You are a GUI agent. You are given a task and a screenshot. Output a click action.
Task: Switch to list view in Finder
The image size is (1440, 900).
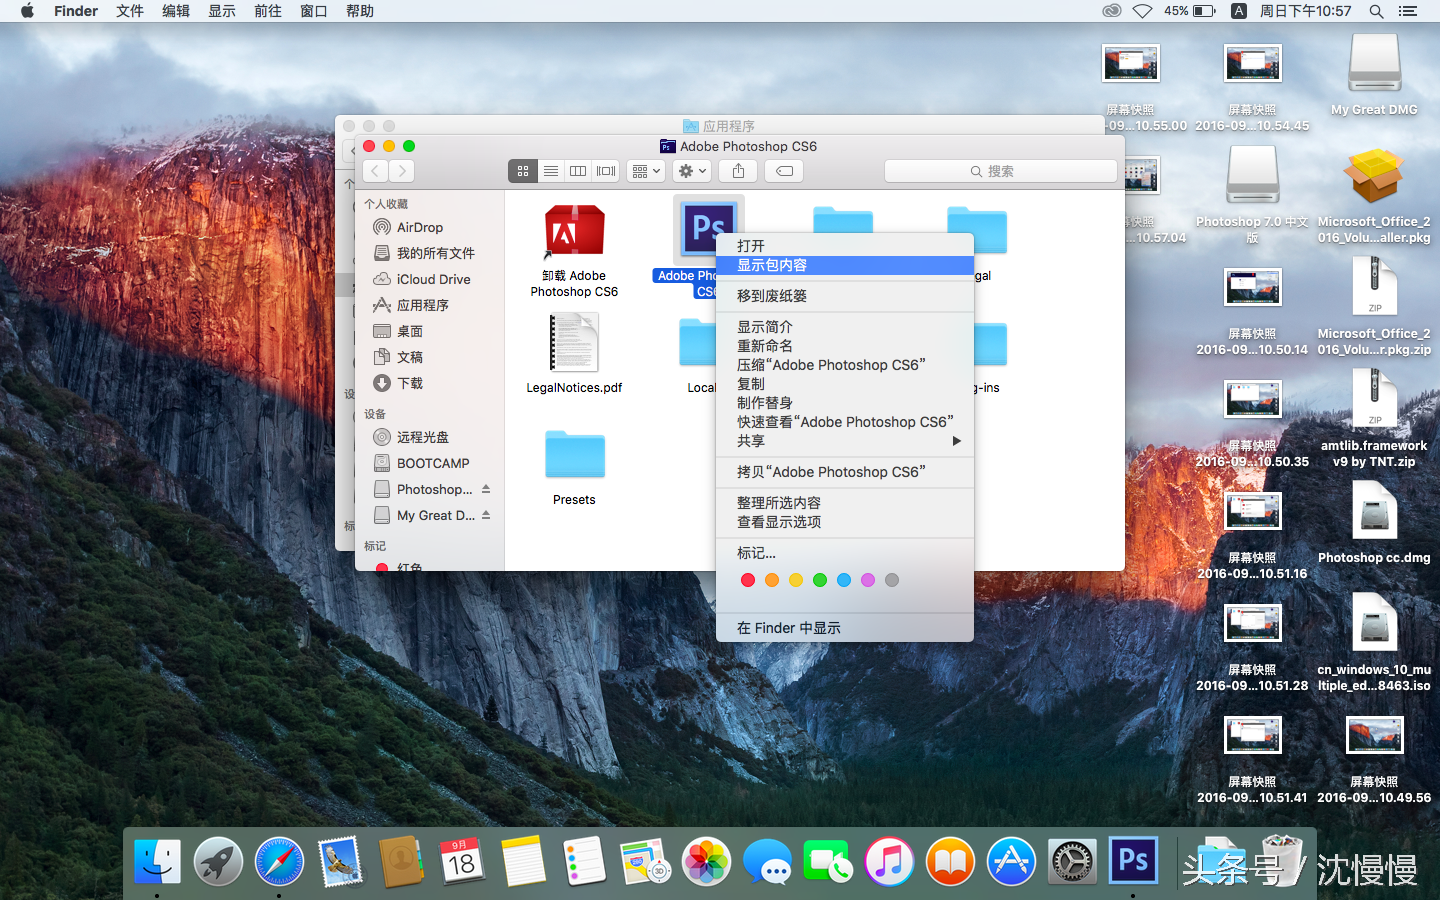[x=551, y=171]
